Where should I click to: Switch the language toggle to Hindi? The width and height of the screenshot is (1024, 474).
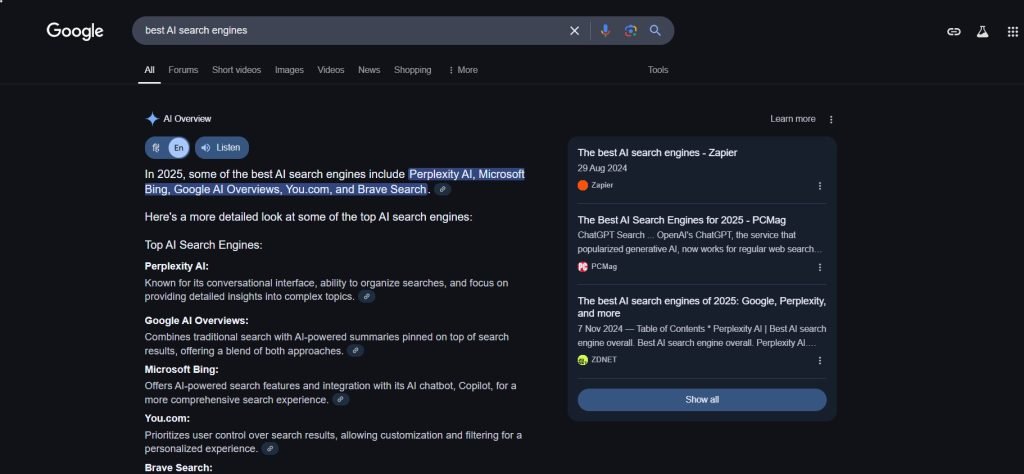click(x=156, y=148)
